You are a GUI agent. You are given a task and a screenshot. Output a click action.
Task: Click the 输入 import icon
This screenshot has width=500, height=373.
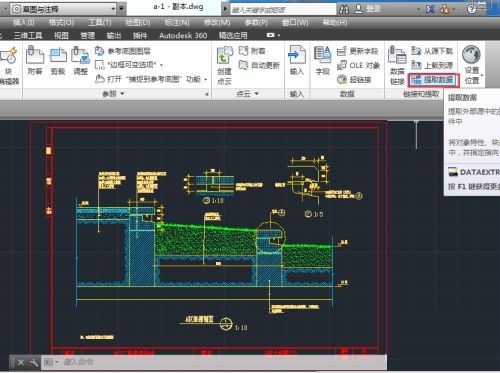(297, 61)
